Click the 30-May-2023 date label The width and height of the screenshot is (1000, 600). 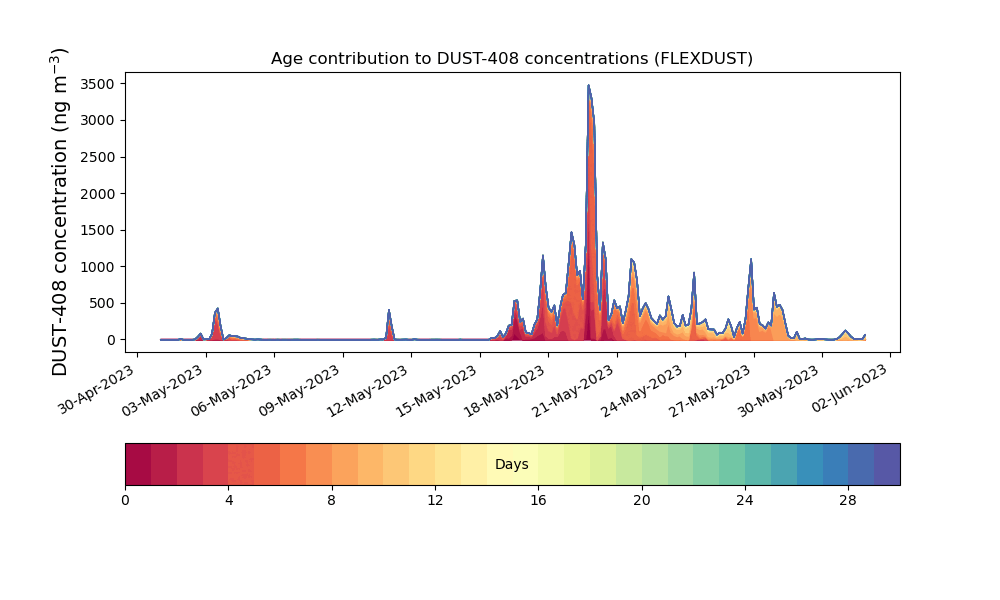[779, 390]
